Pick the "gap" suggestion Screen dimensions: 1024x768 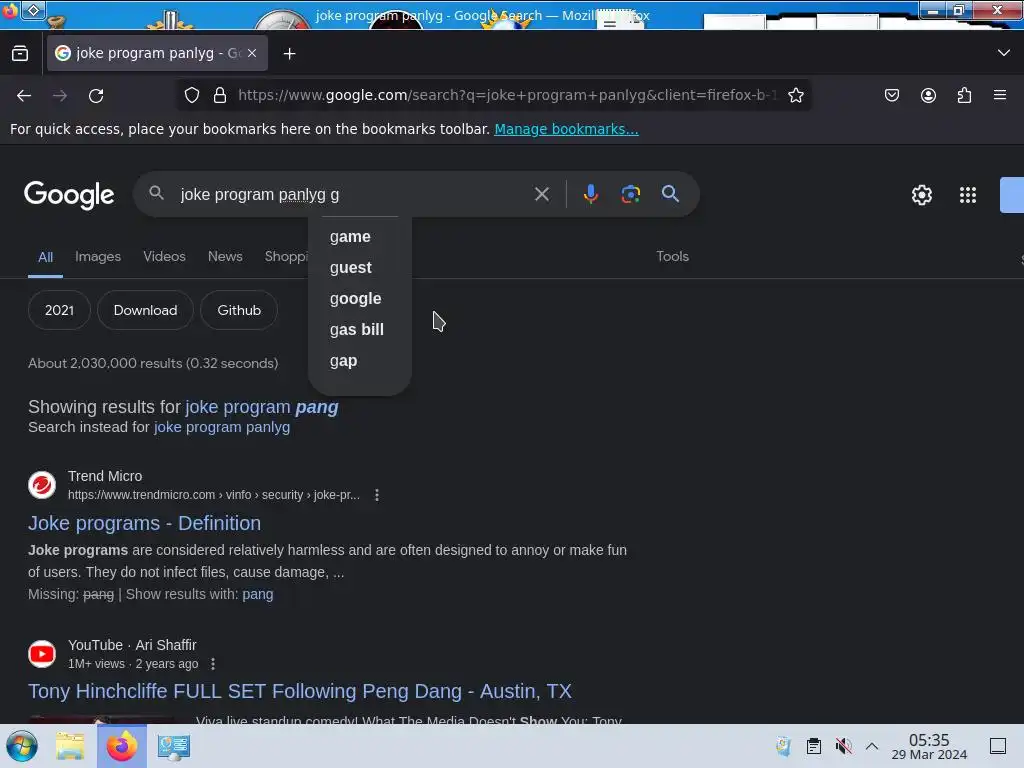click(360, 360)
